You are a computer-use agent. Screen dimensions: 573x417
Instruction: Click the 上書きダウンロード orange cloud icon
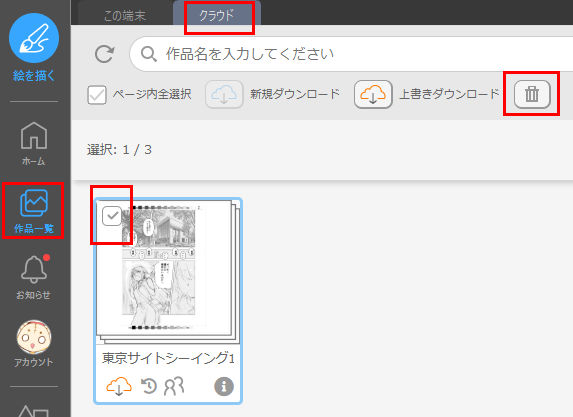click(x=373, y=94)
